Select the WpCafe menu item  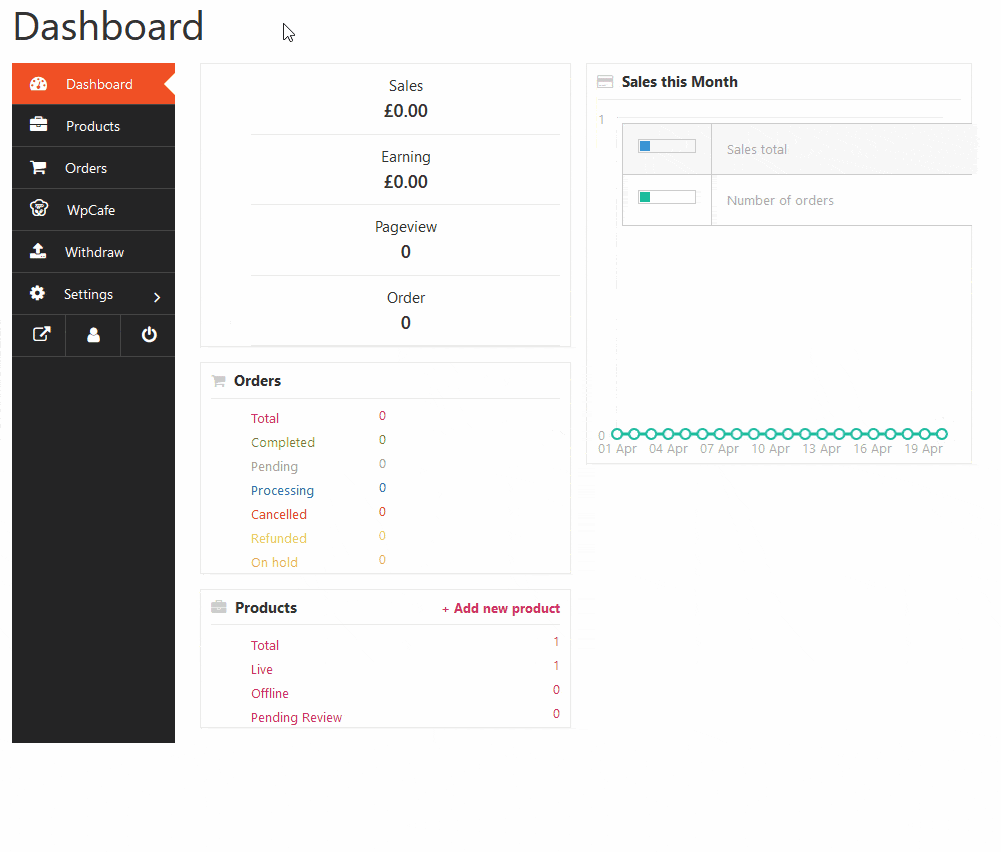[x=93, y=210]
